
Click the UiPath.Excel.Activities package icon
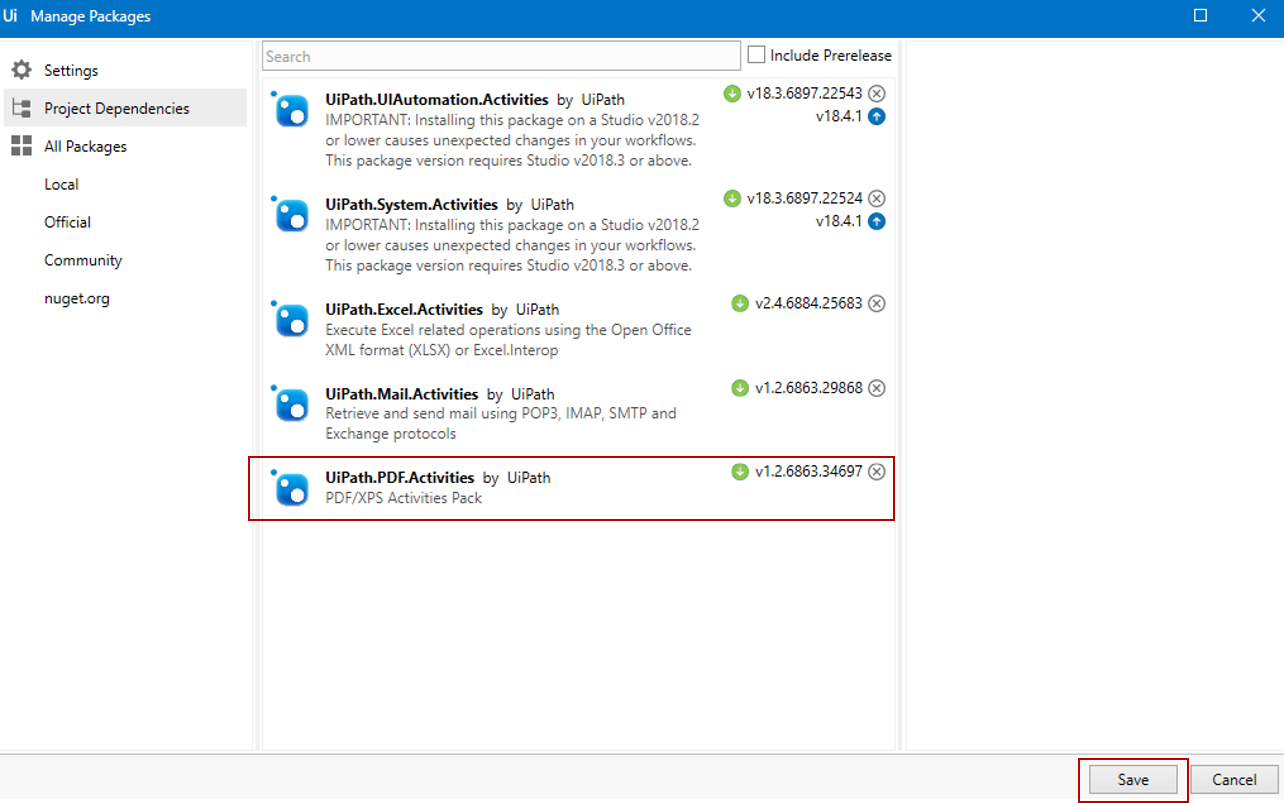point(291,319)
